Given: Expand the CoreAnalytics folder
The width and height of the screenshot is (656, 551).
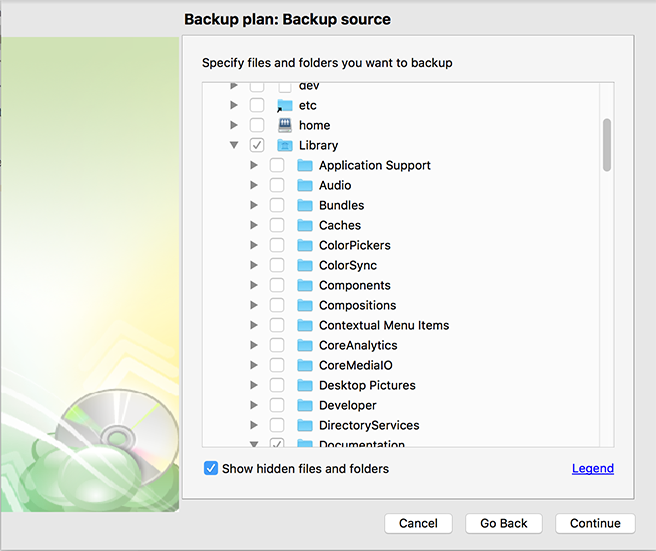Looking at the screenshot, I should 254,345.
